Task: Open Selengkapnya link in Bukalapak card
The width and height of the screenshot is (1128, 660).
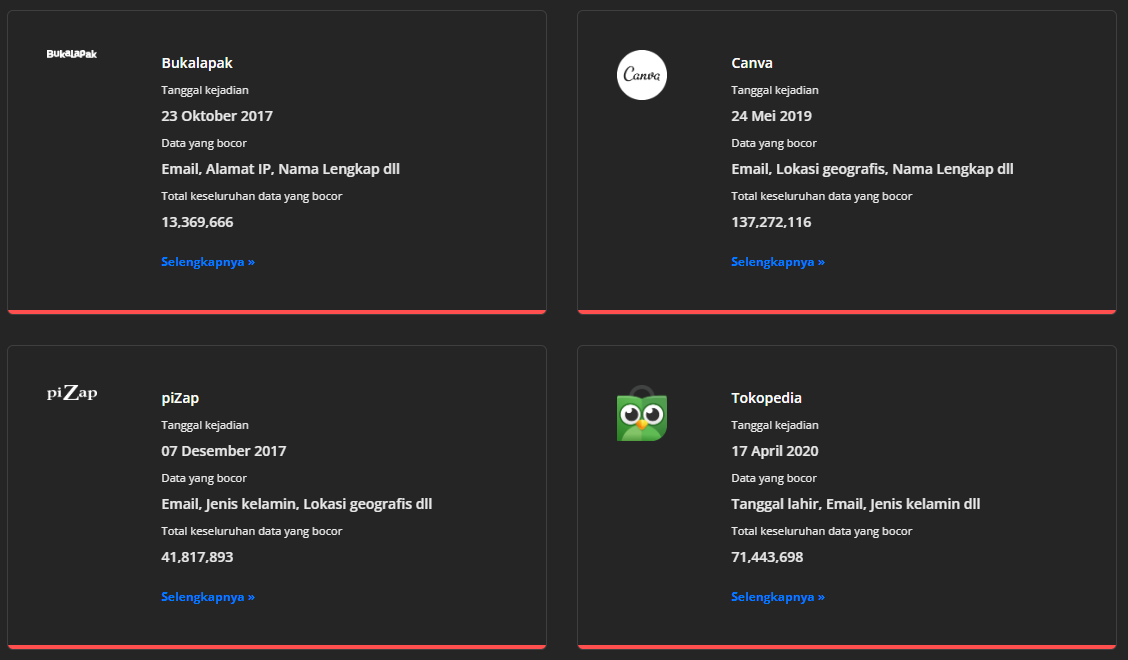Action: tap(208, 262)
